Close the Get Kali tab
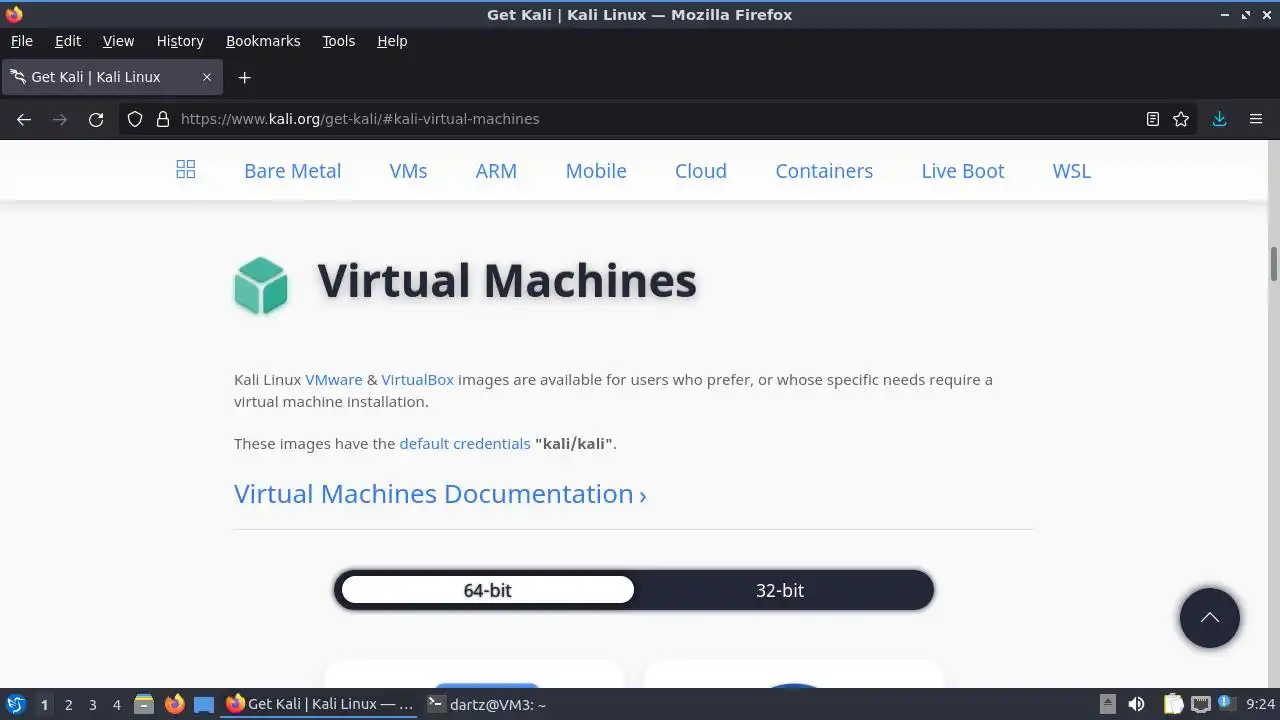1280x720 pixels. coord(207,77)
